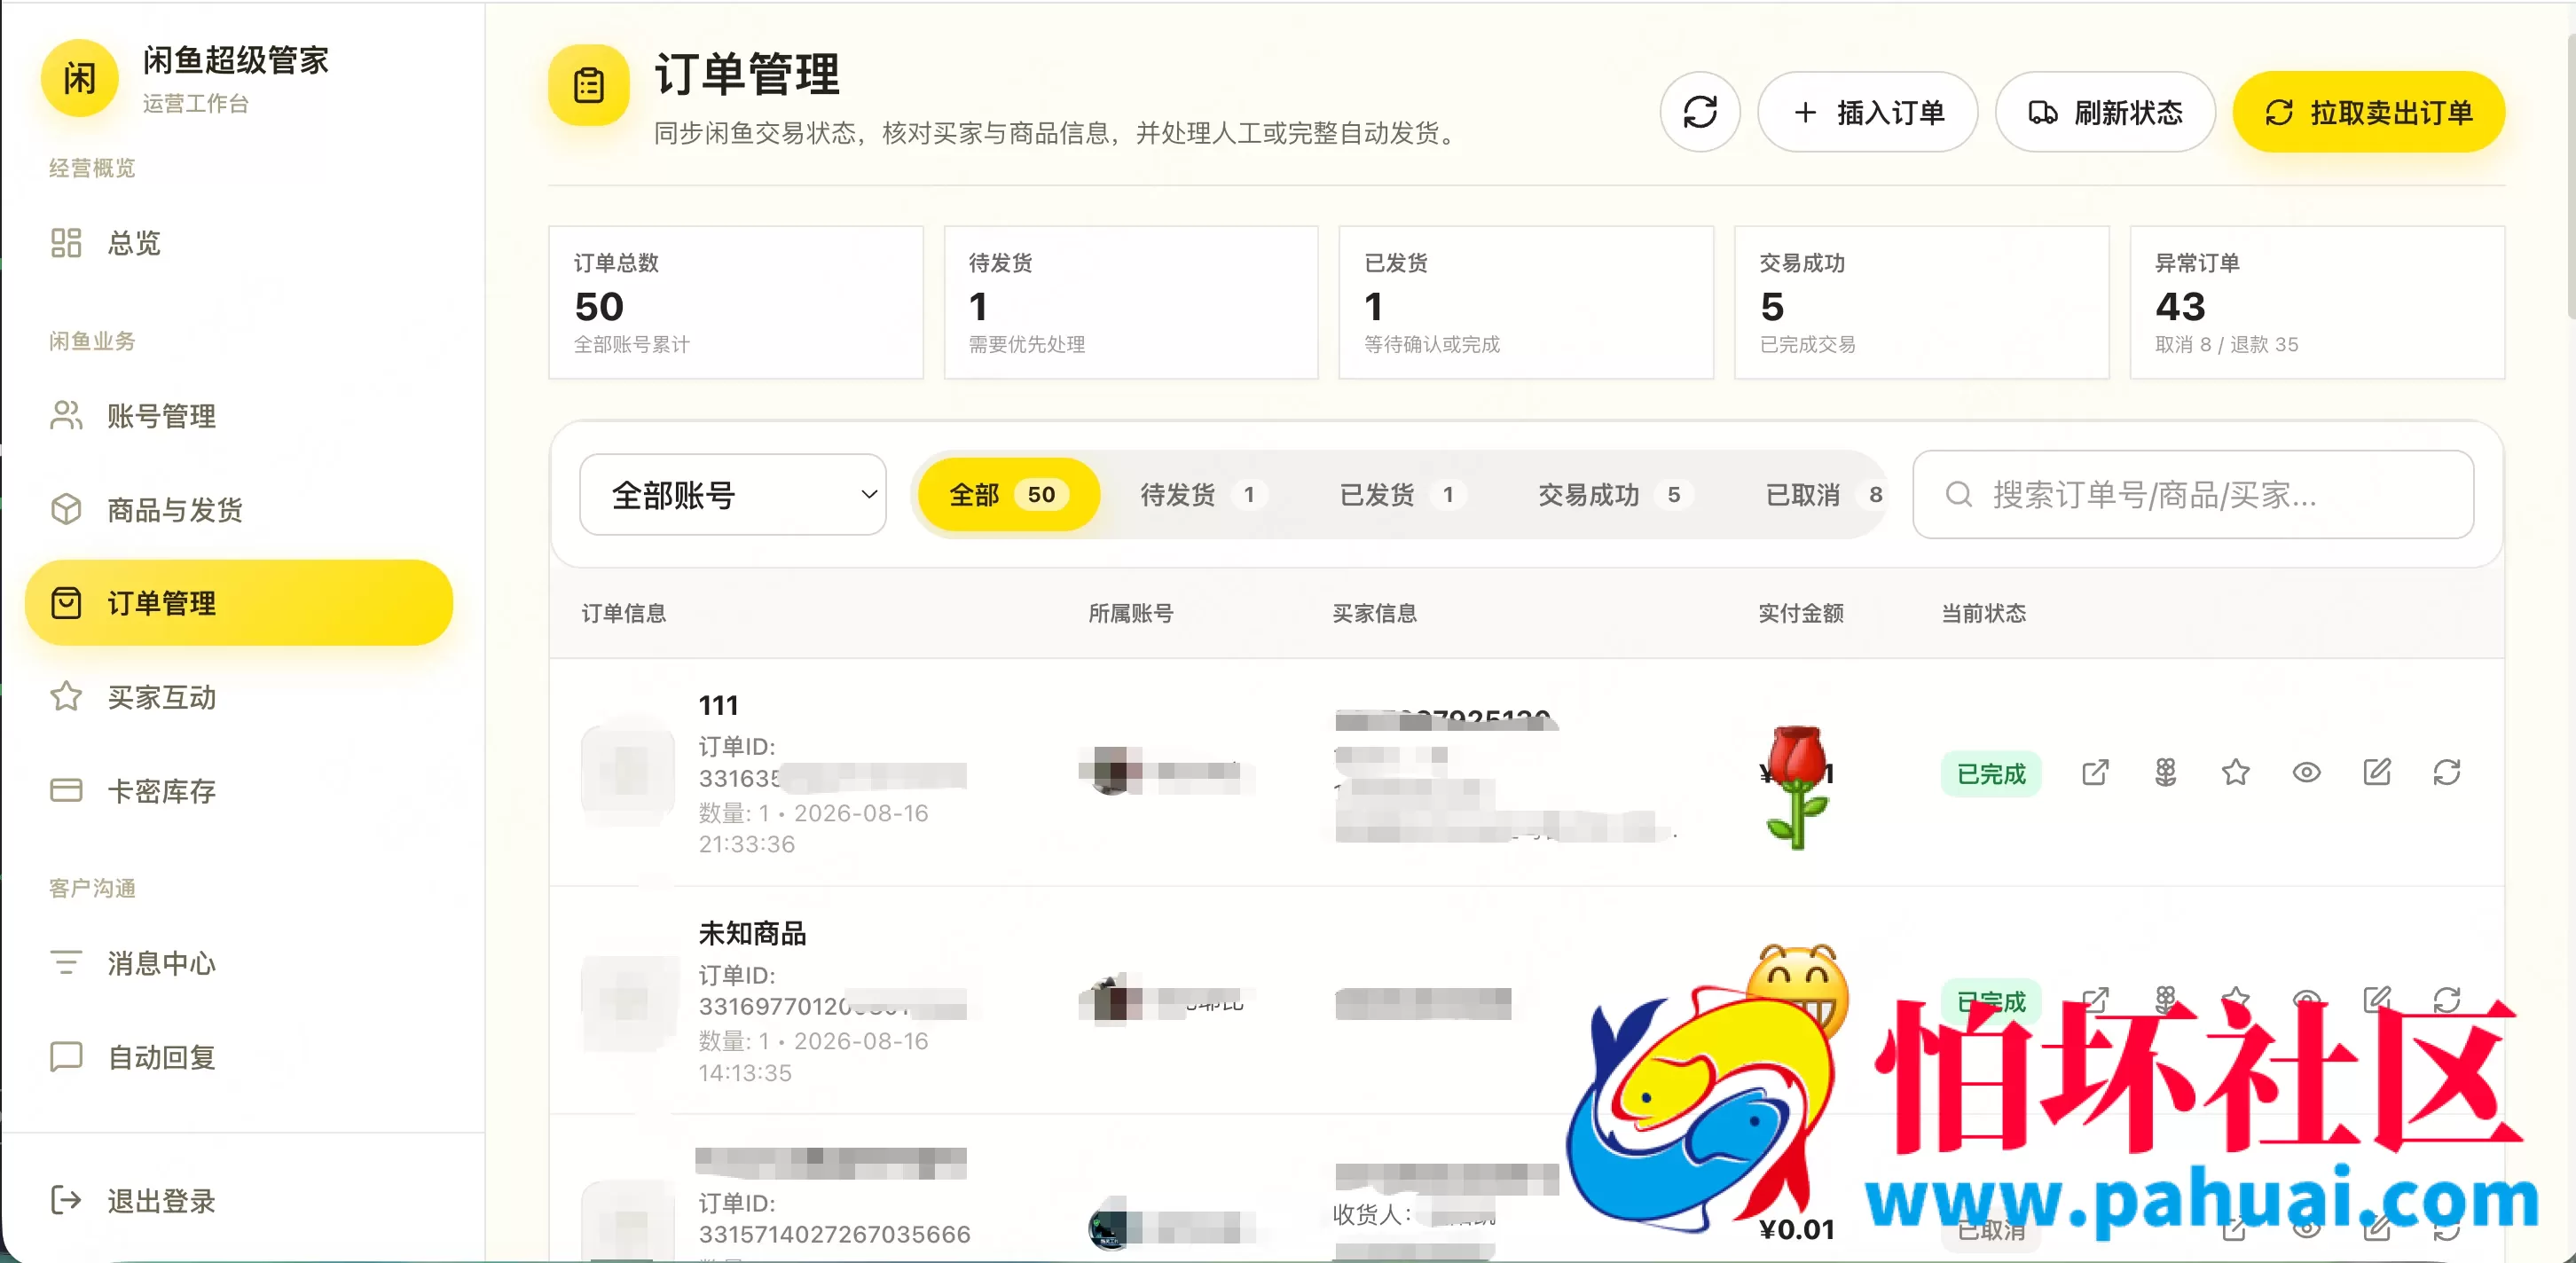Image resolution: width=2576 pixels, height=1263 pixels.
Task: Click the product thumbnail of 未知商品 order
Action: pos(628,1001)
